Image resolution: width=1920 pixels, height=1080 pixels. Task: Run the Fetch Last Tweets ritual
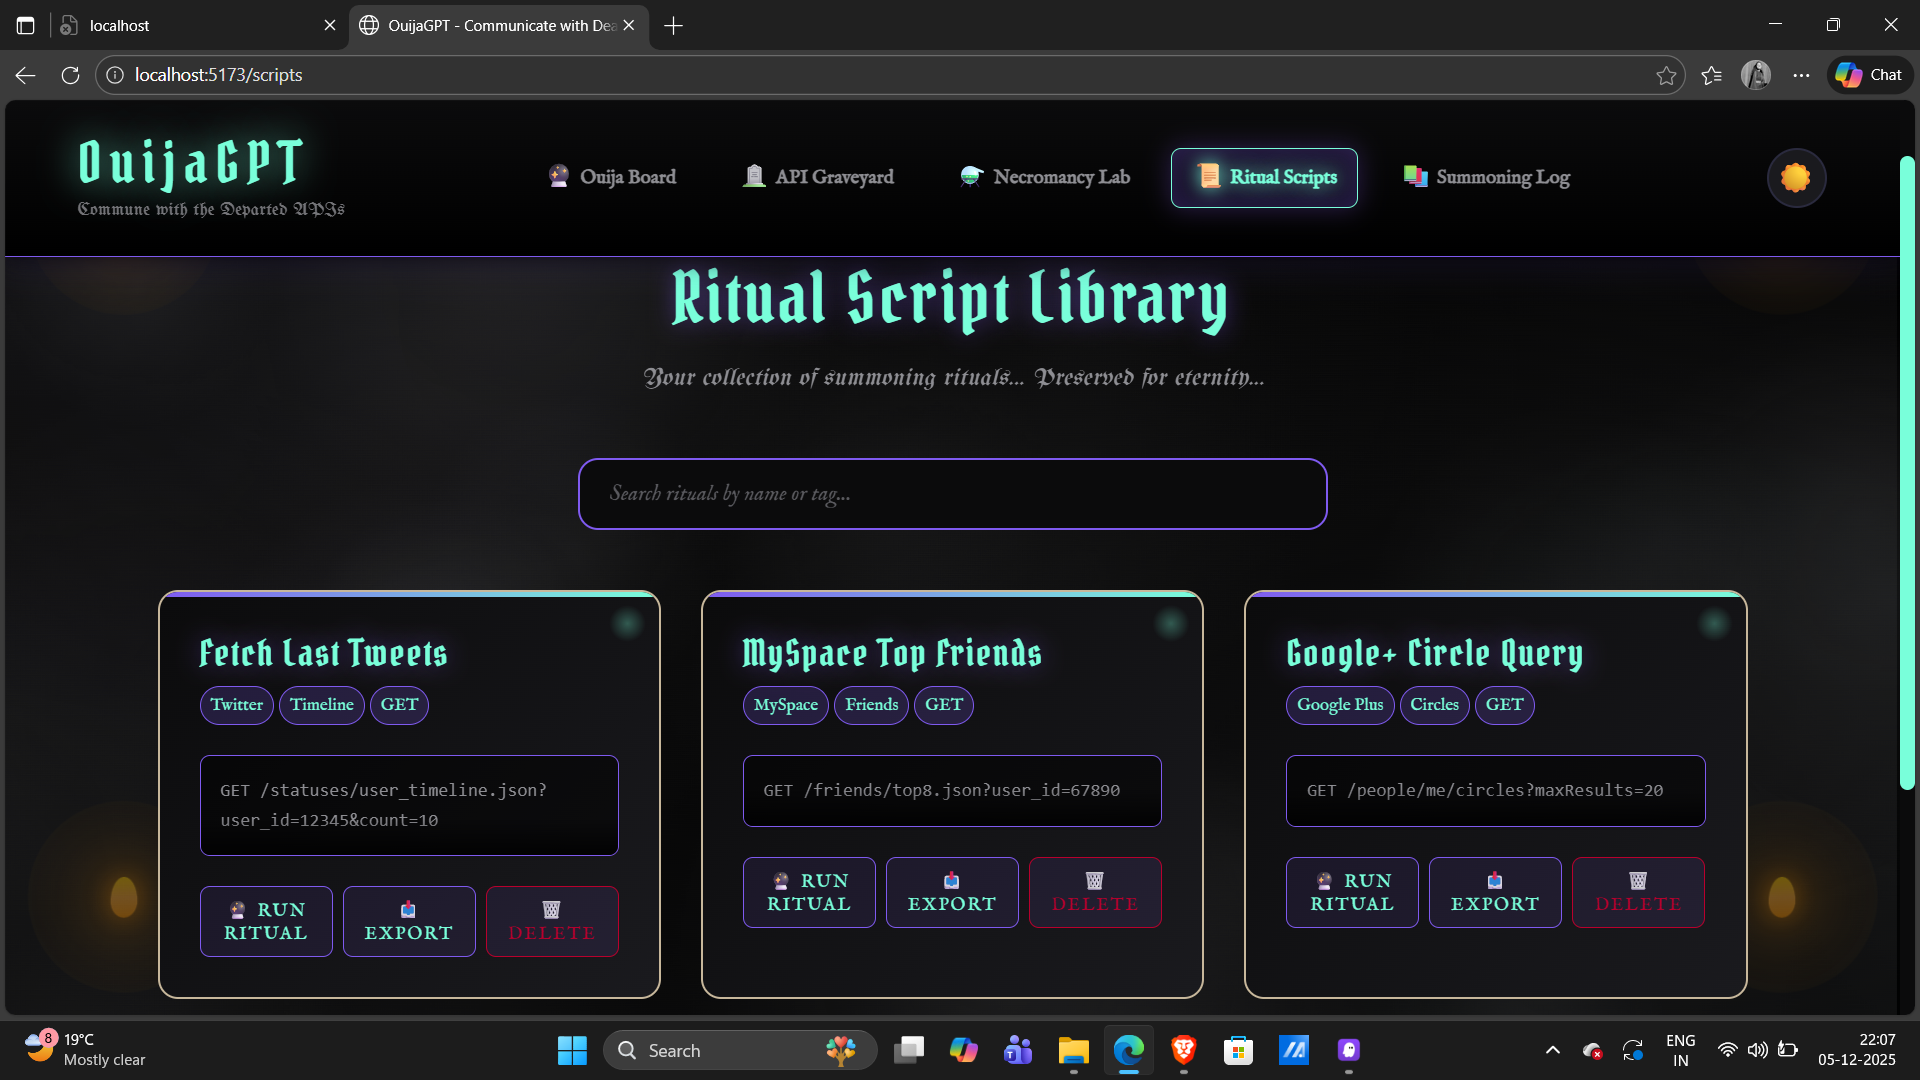tap(266, 921)
